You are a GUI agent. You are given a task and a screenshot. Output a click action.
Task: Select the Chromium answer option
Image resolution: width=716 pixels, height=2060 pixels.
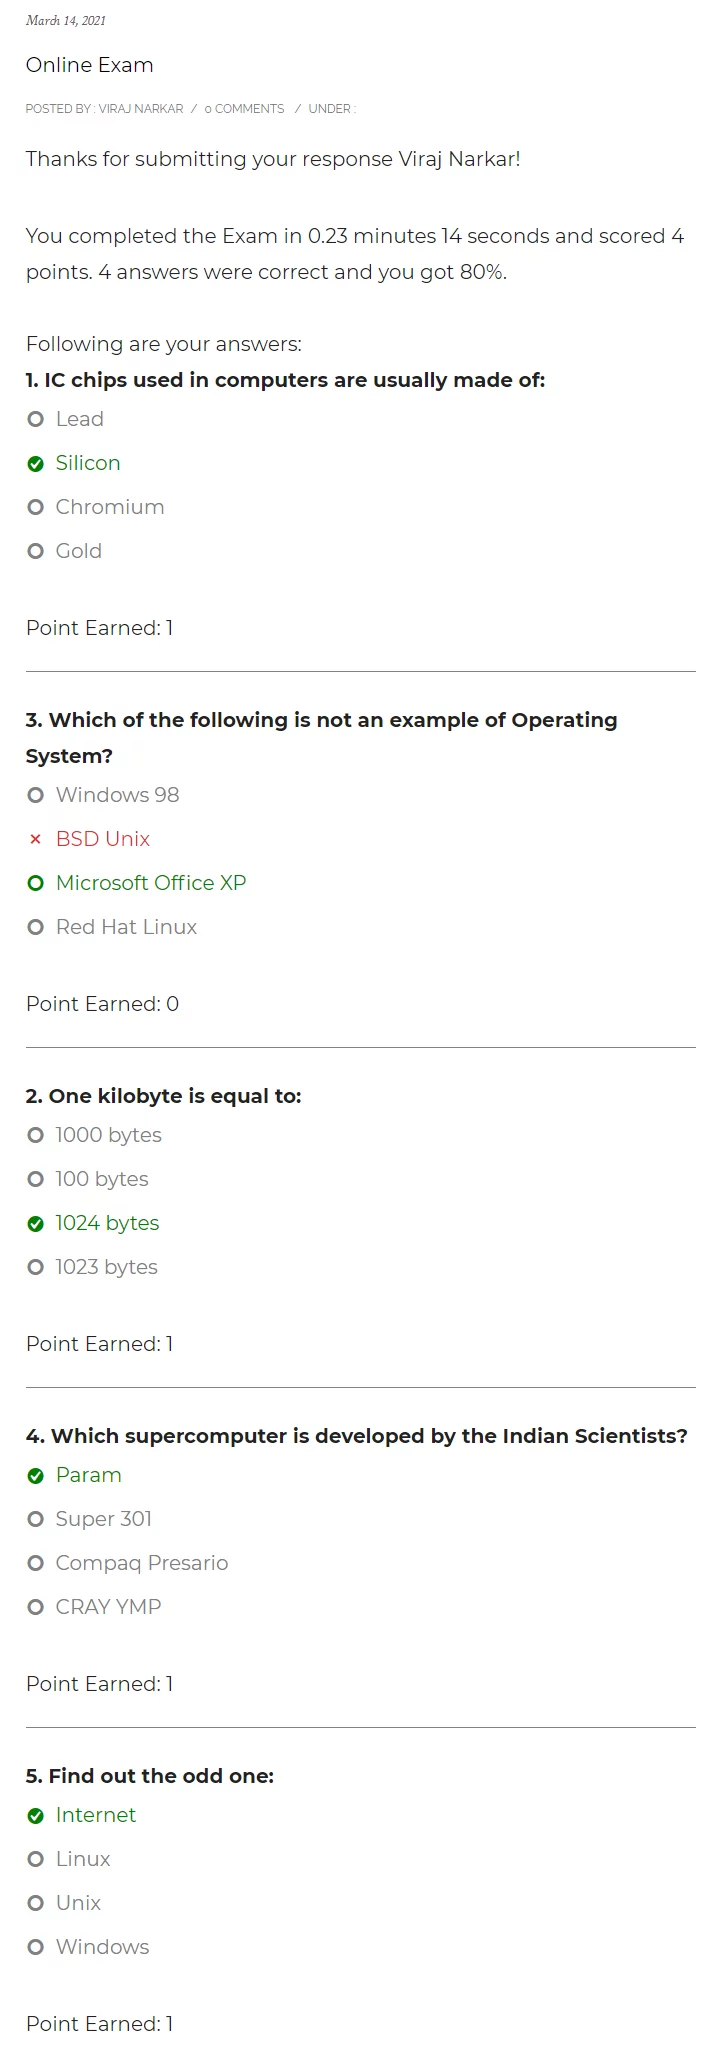(x=36, y=507)
